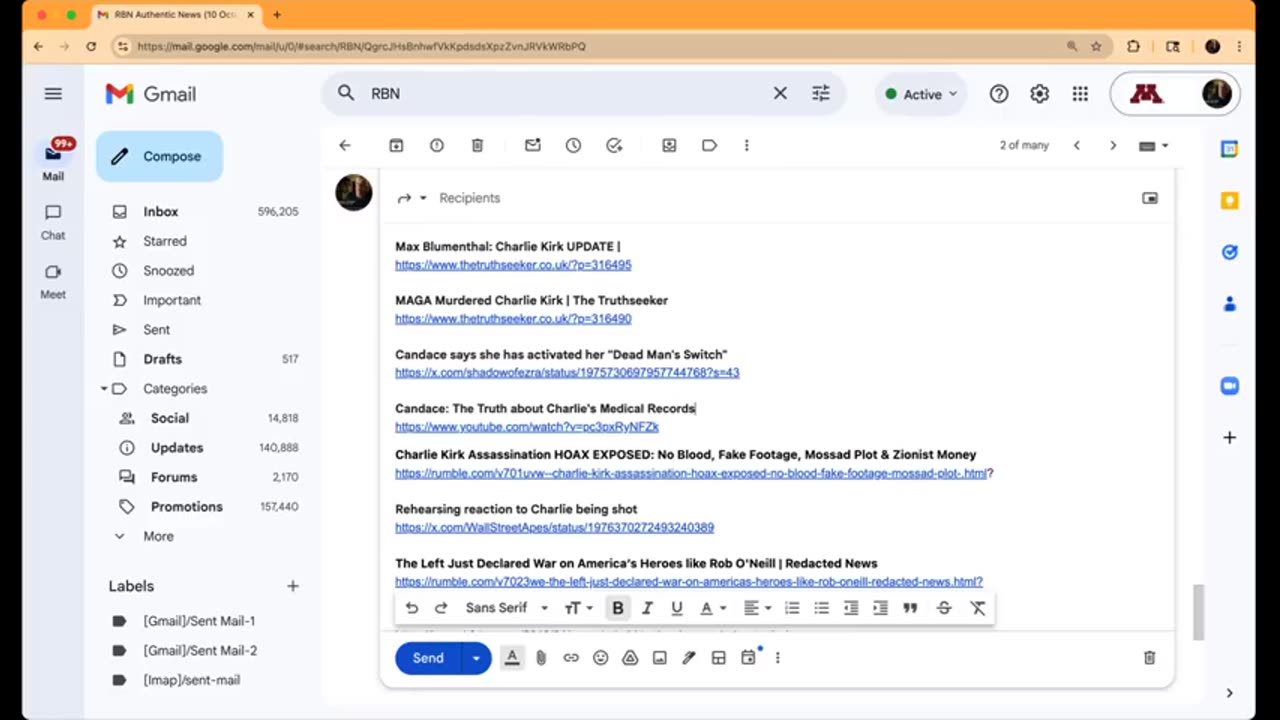Show the older conversation
Image resolution: width=1280 pixels, height=720 pixels.
1113,145
